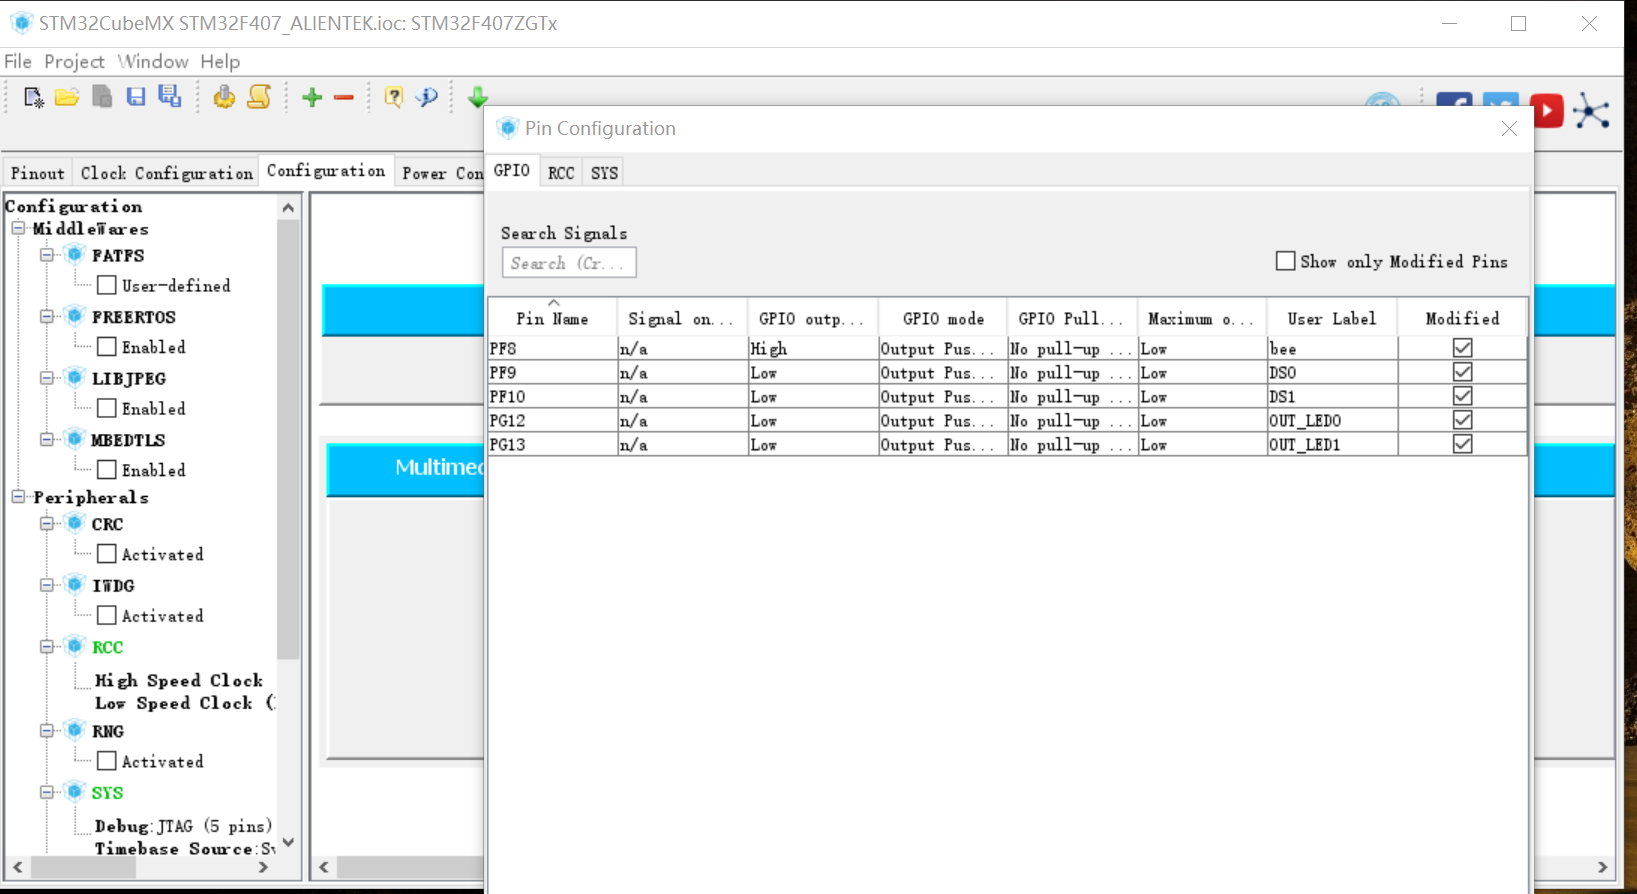Open the Help menu
1637x894 pixels.
(x=220, y=62)
